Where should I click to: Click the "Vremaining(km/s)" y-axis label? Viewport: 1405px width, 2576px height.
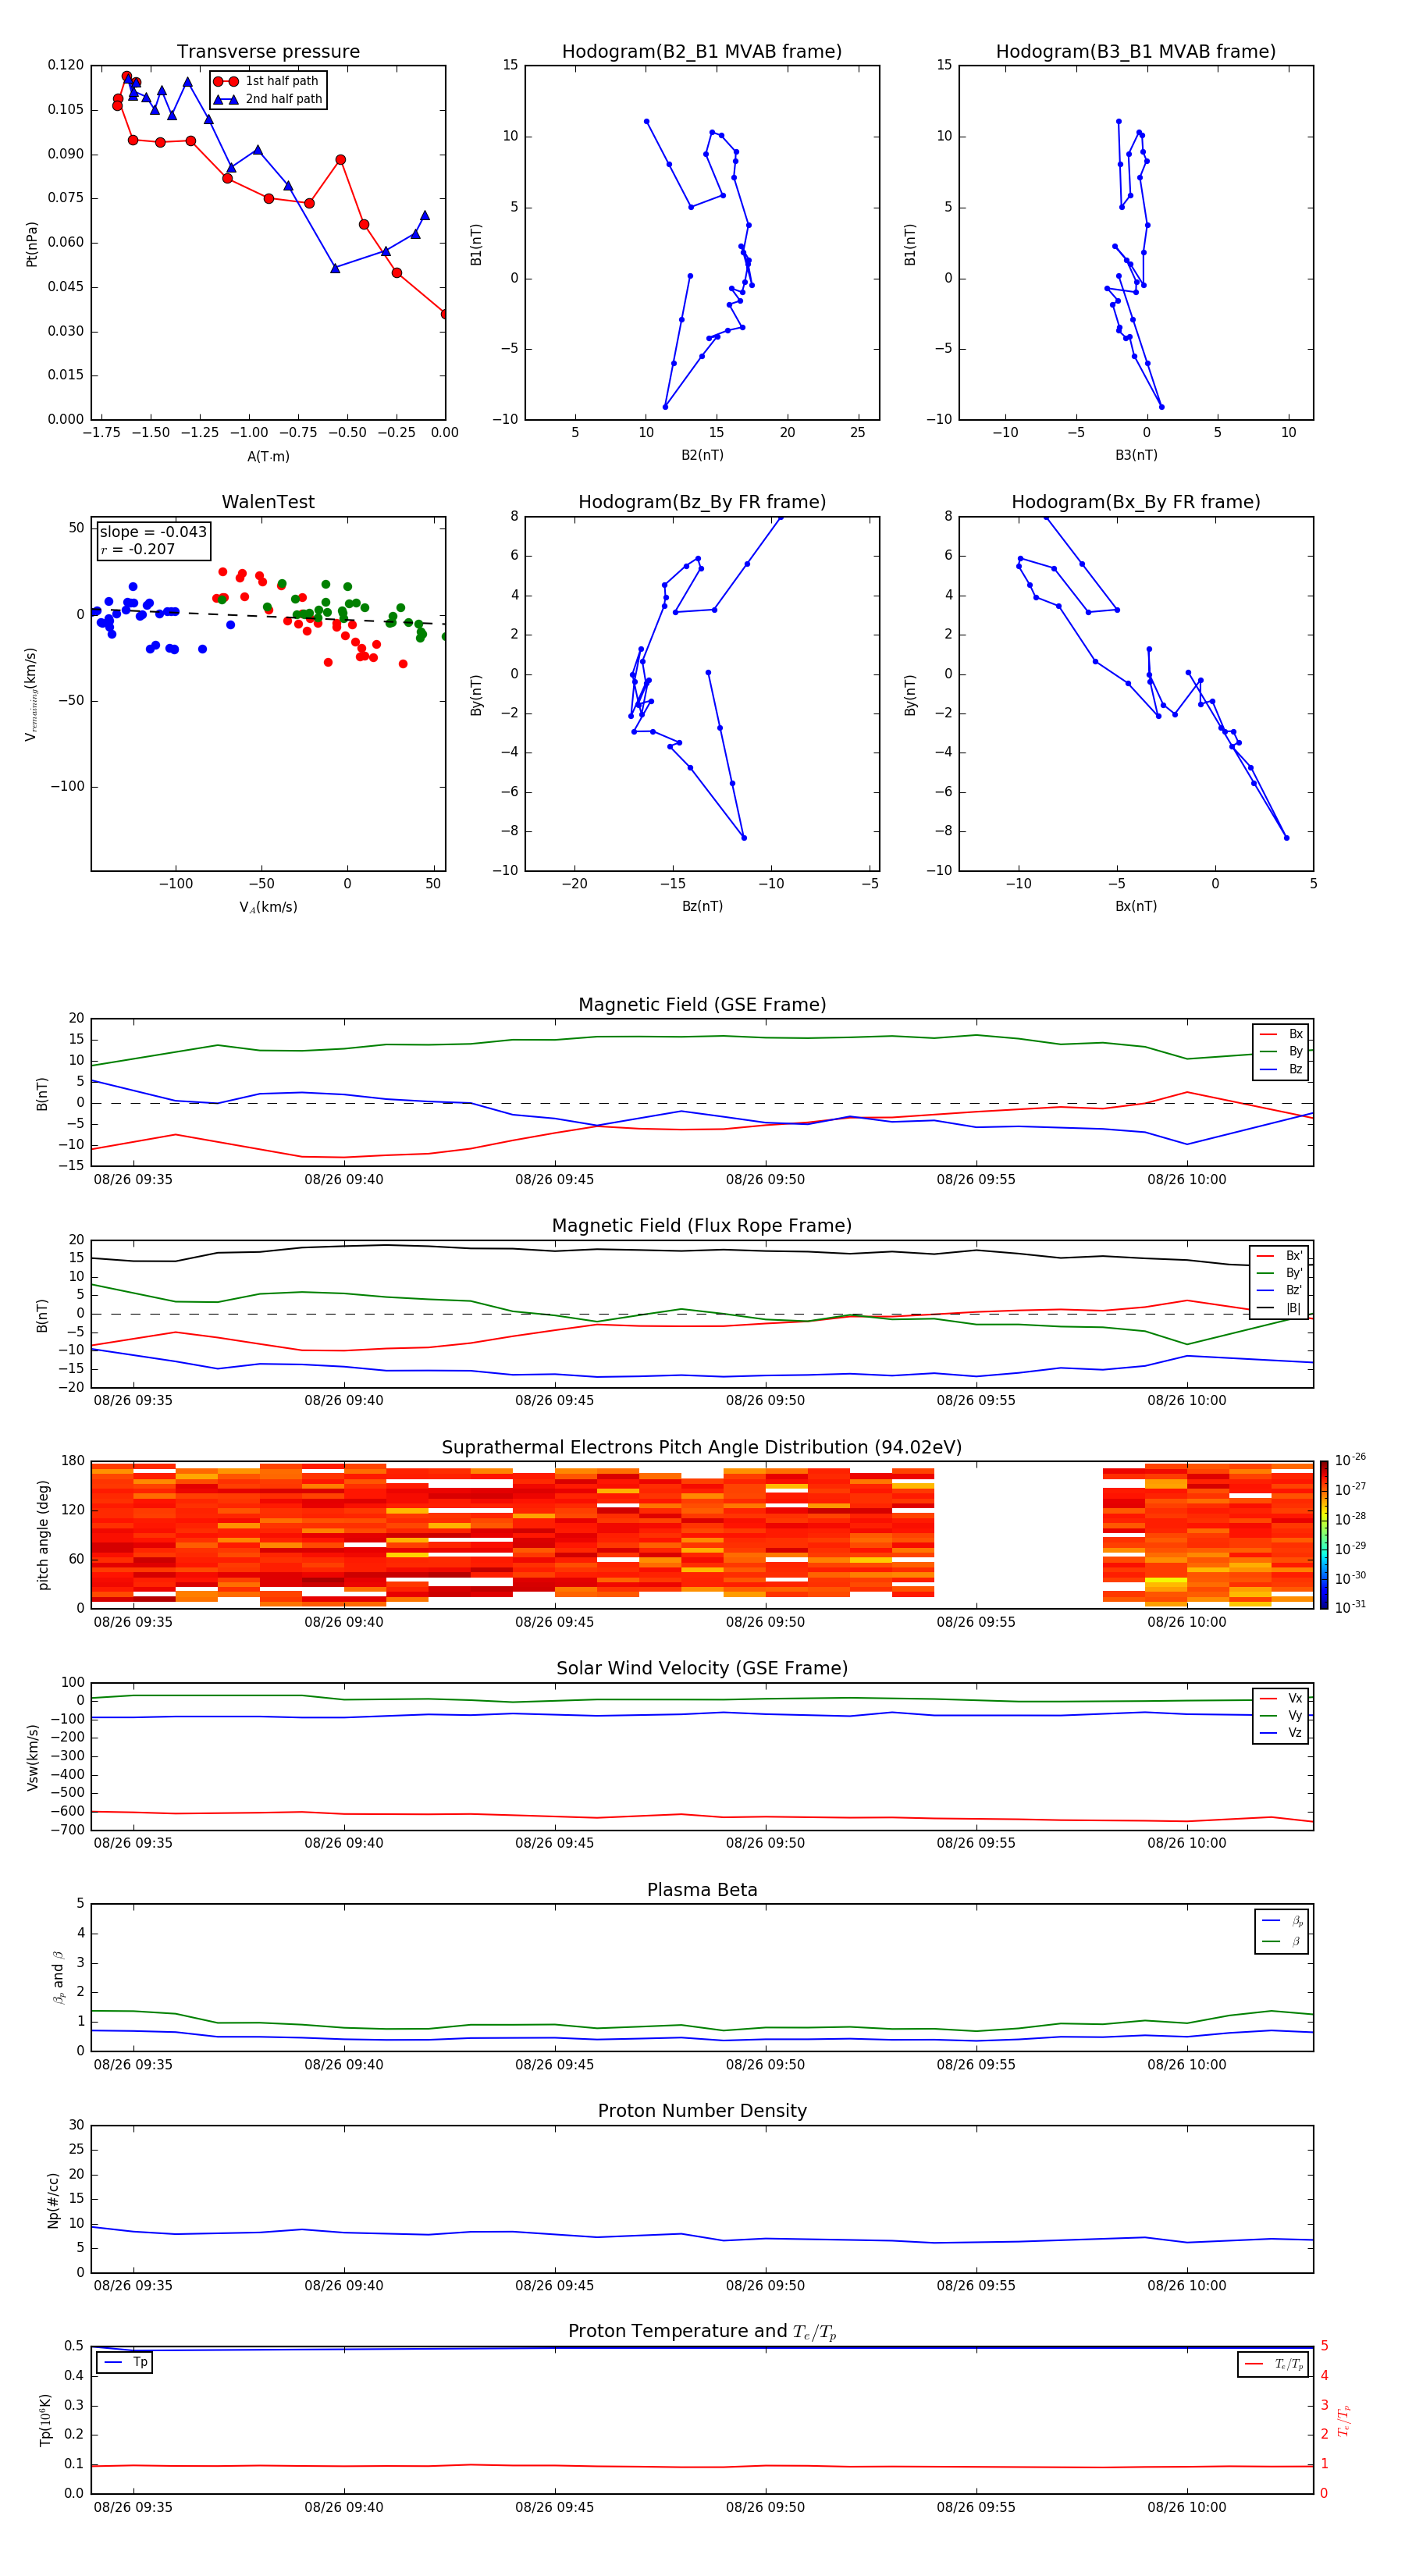(x=31, y=694)
